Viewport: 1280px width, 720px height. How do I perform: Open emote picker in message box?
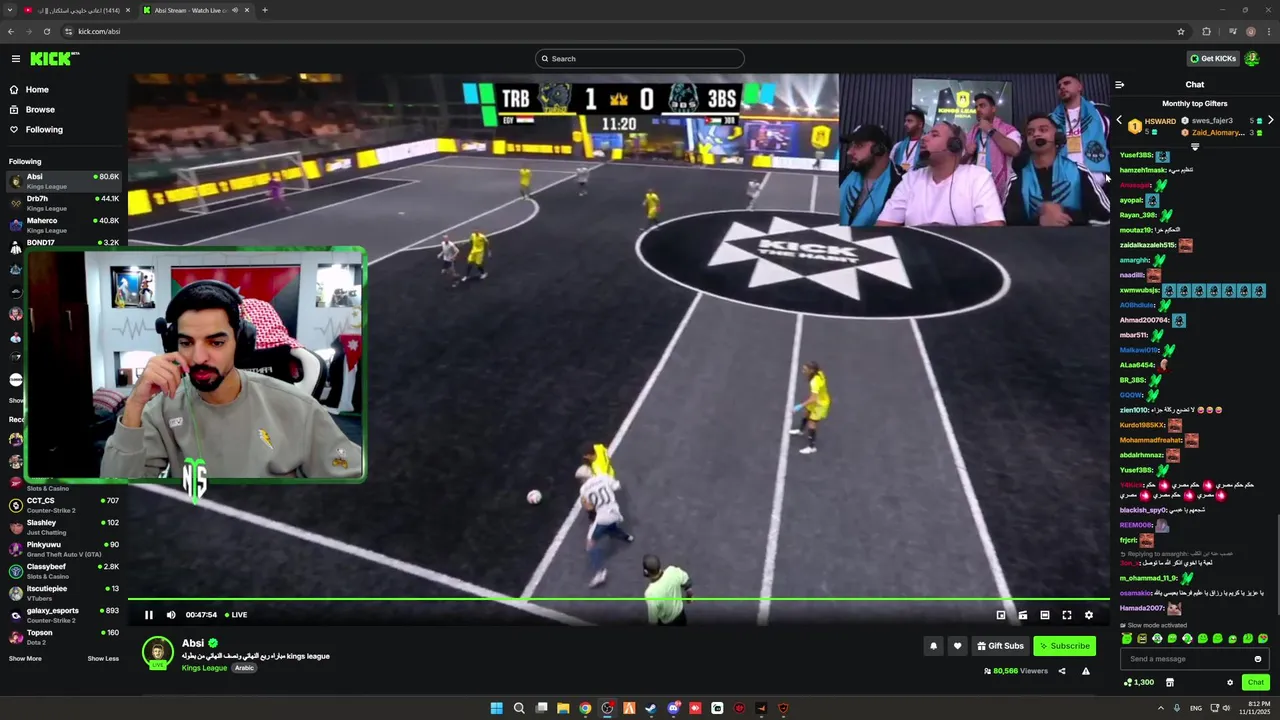click(1258, 659)
